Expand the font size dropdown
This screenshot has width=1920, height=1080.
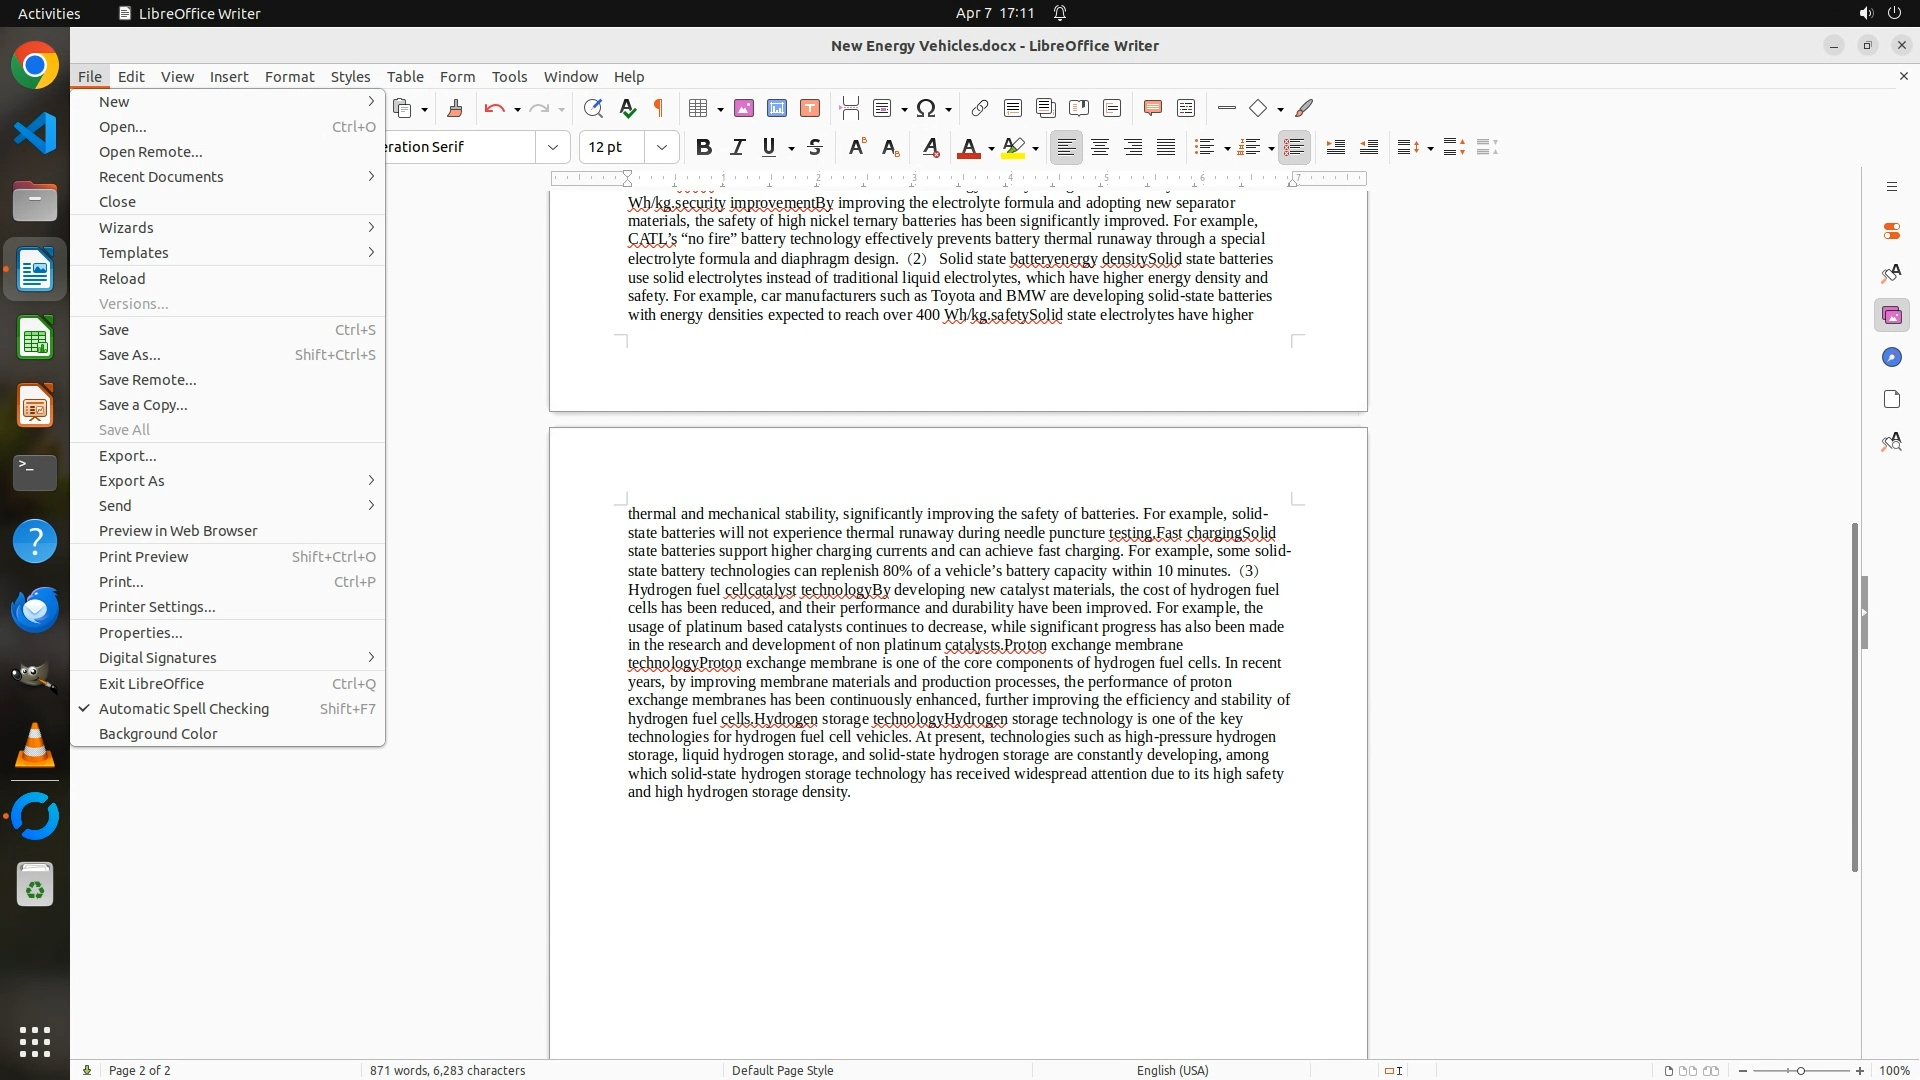tap(661, 147)
